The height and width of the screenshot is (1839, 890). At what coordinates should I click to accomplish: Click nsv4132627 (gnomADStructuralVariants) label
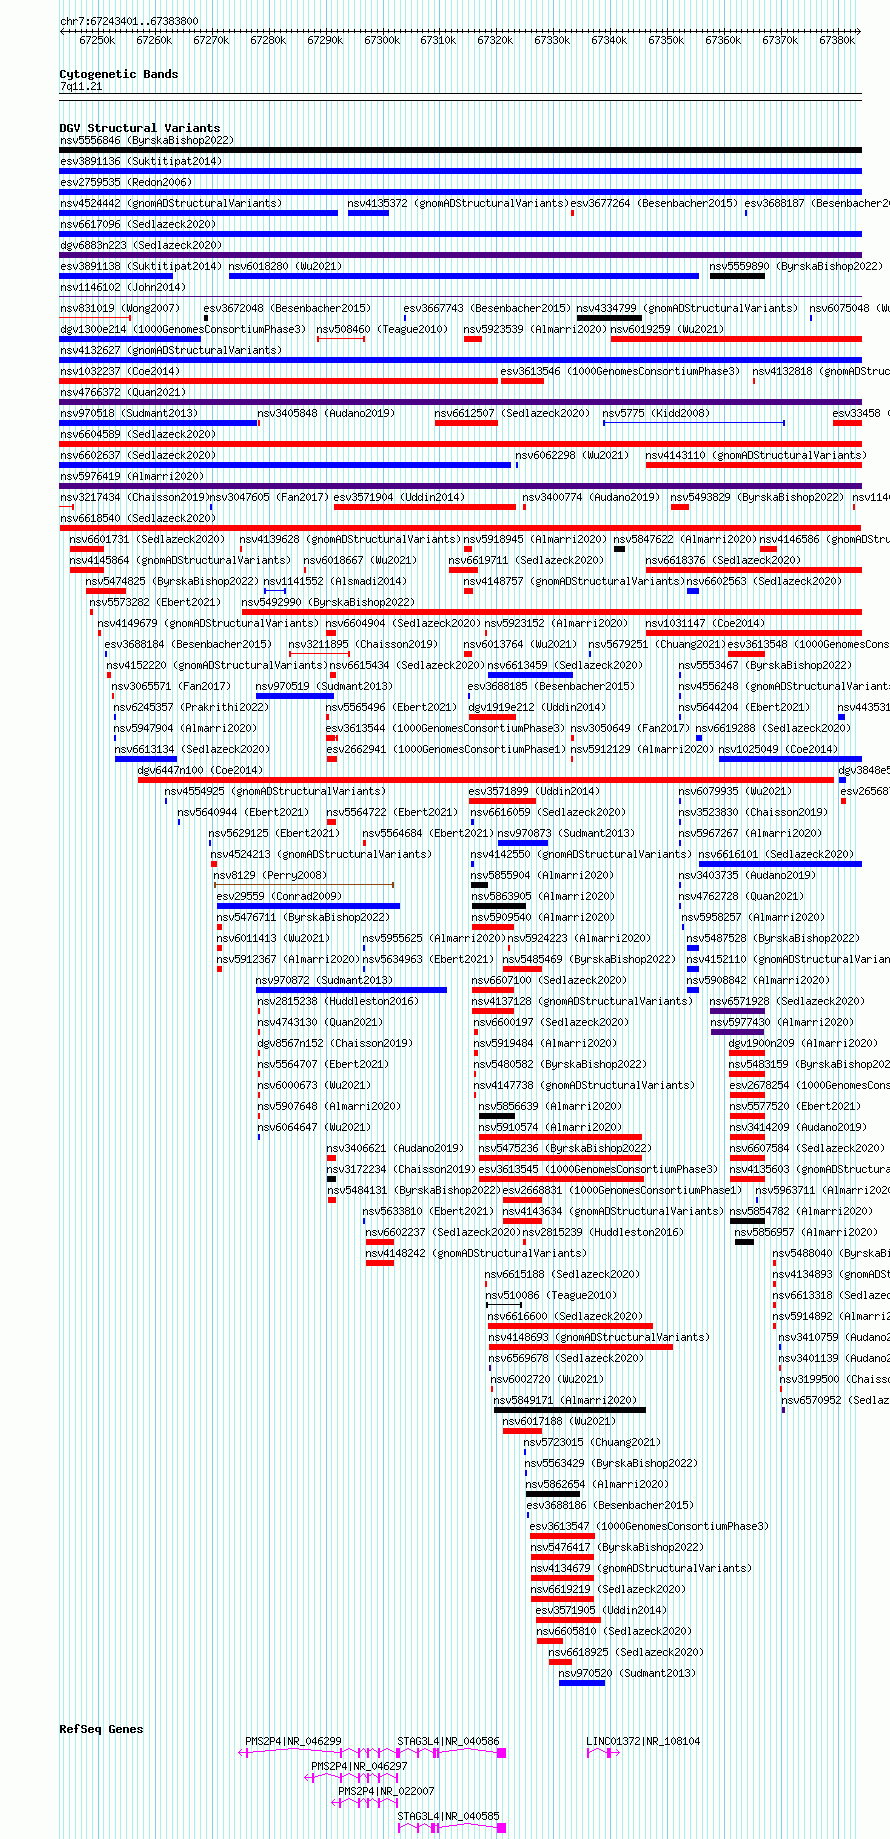171,350
